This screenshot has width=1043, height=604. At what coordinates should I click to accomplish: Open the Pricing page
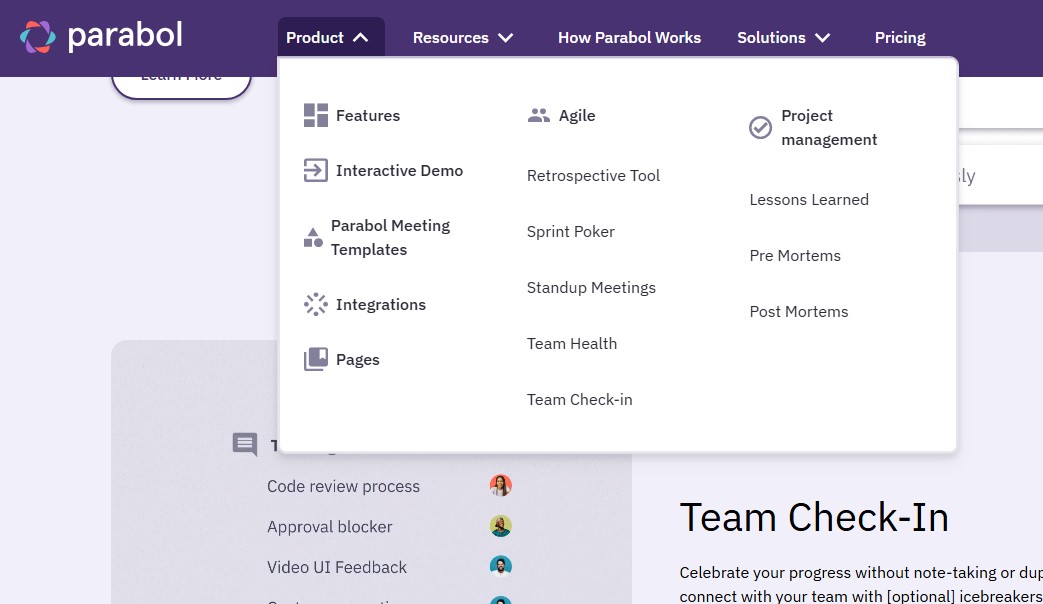(x=900, y=37)
